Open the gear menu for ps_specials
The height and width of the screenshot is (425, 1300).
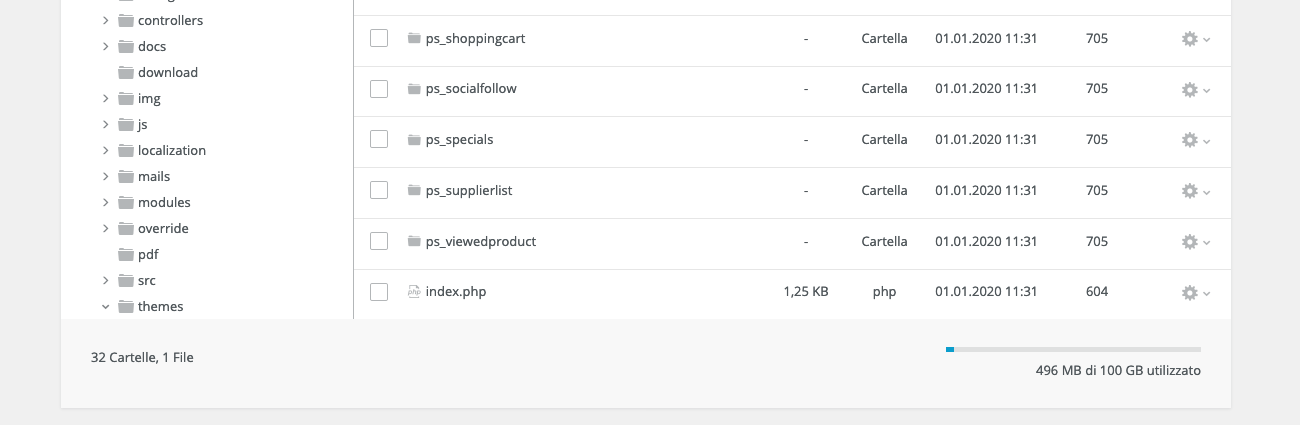pyautogui.click(x=1195, y=141)
